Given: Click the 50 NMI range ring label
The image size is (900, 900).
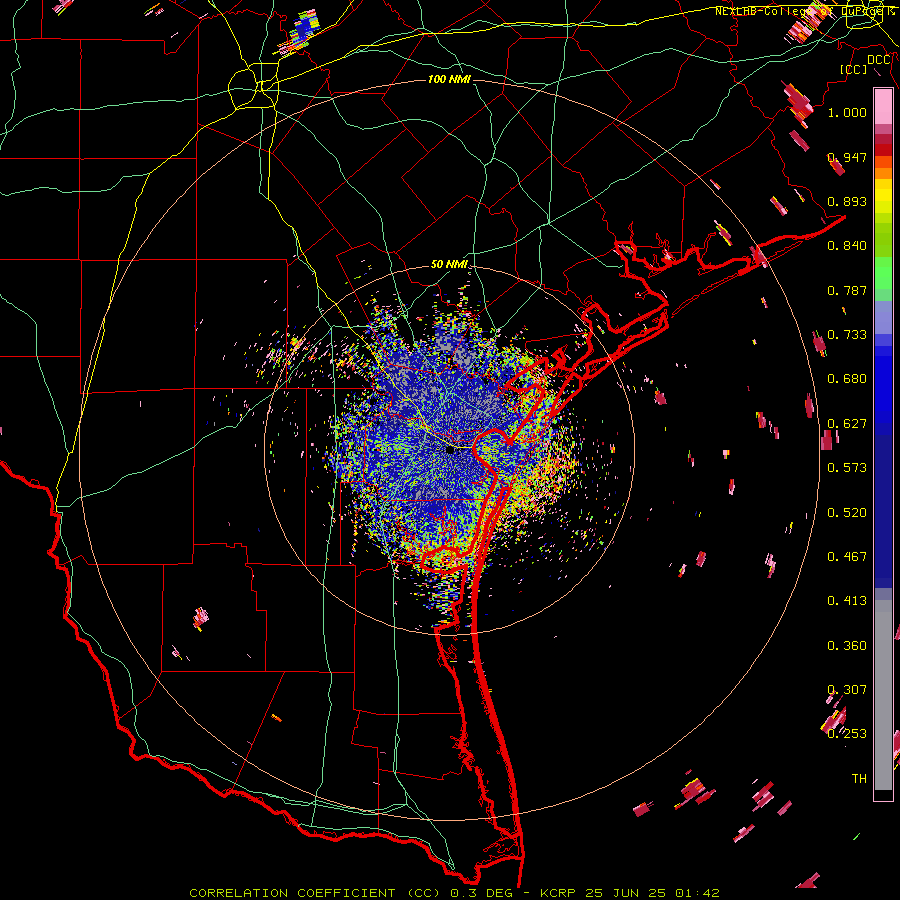Looking at the screenshot, I should pos(449,264).
